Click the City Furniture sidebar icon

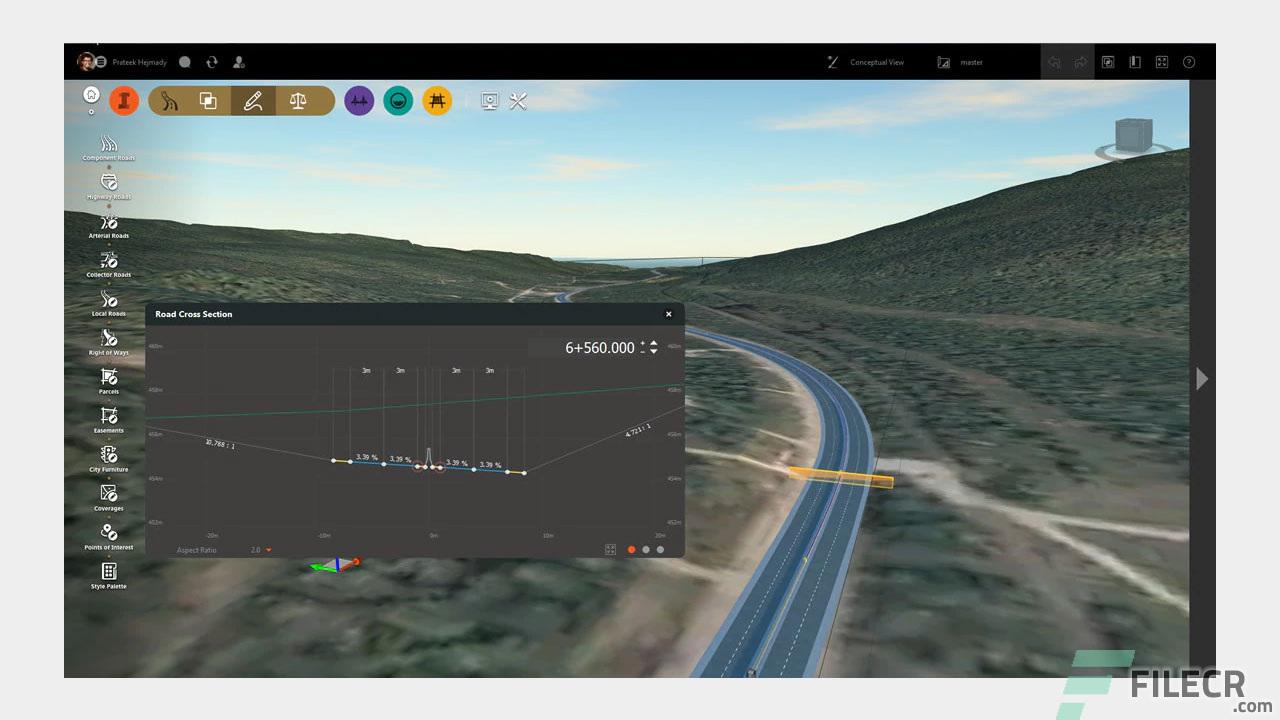point(108,457)
